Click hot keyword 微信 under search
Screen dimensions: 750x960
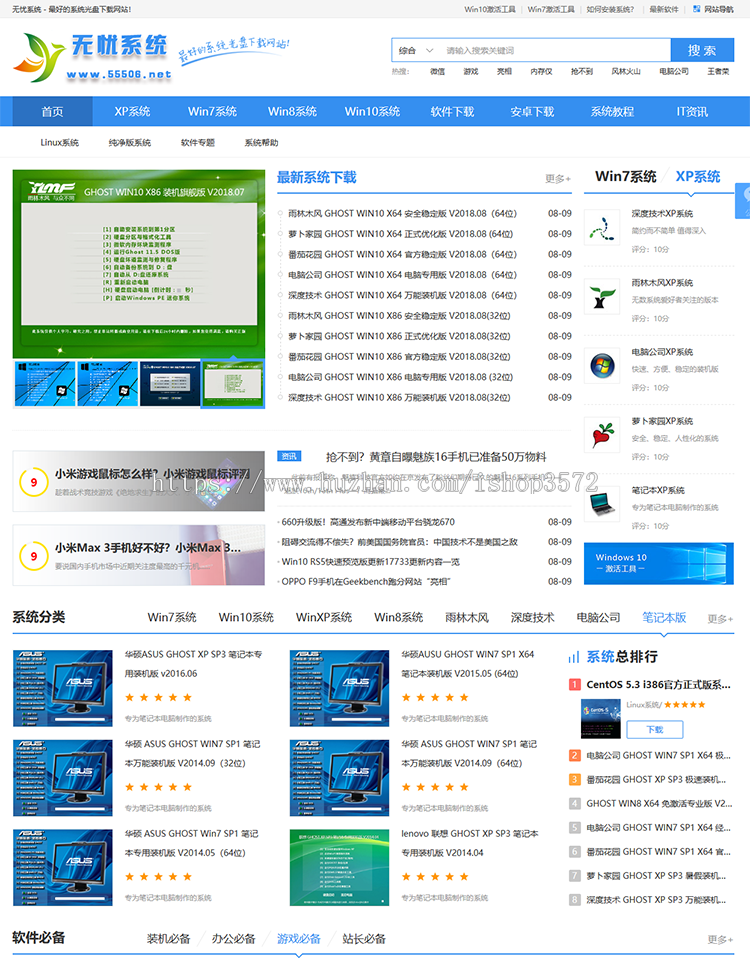(437, 72)
